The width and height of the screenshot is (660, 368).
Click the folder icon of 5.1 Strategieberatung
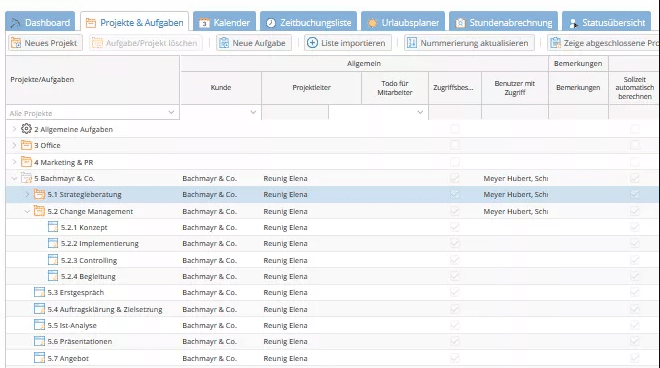point(40,194)
